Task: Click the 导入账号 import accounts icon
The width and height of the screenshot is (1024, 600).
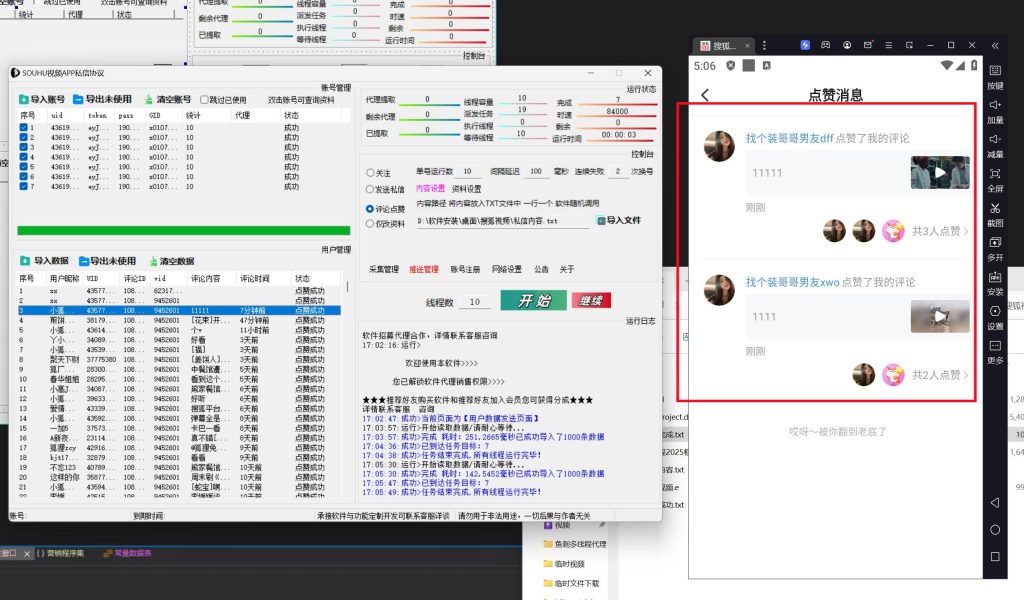Action: pyautogui.click(x=25, y=100)
